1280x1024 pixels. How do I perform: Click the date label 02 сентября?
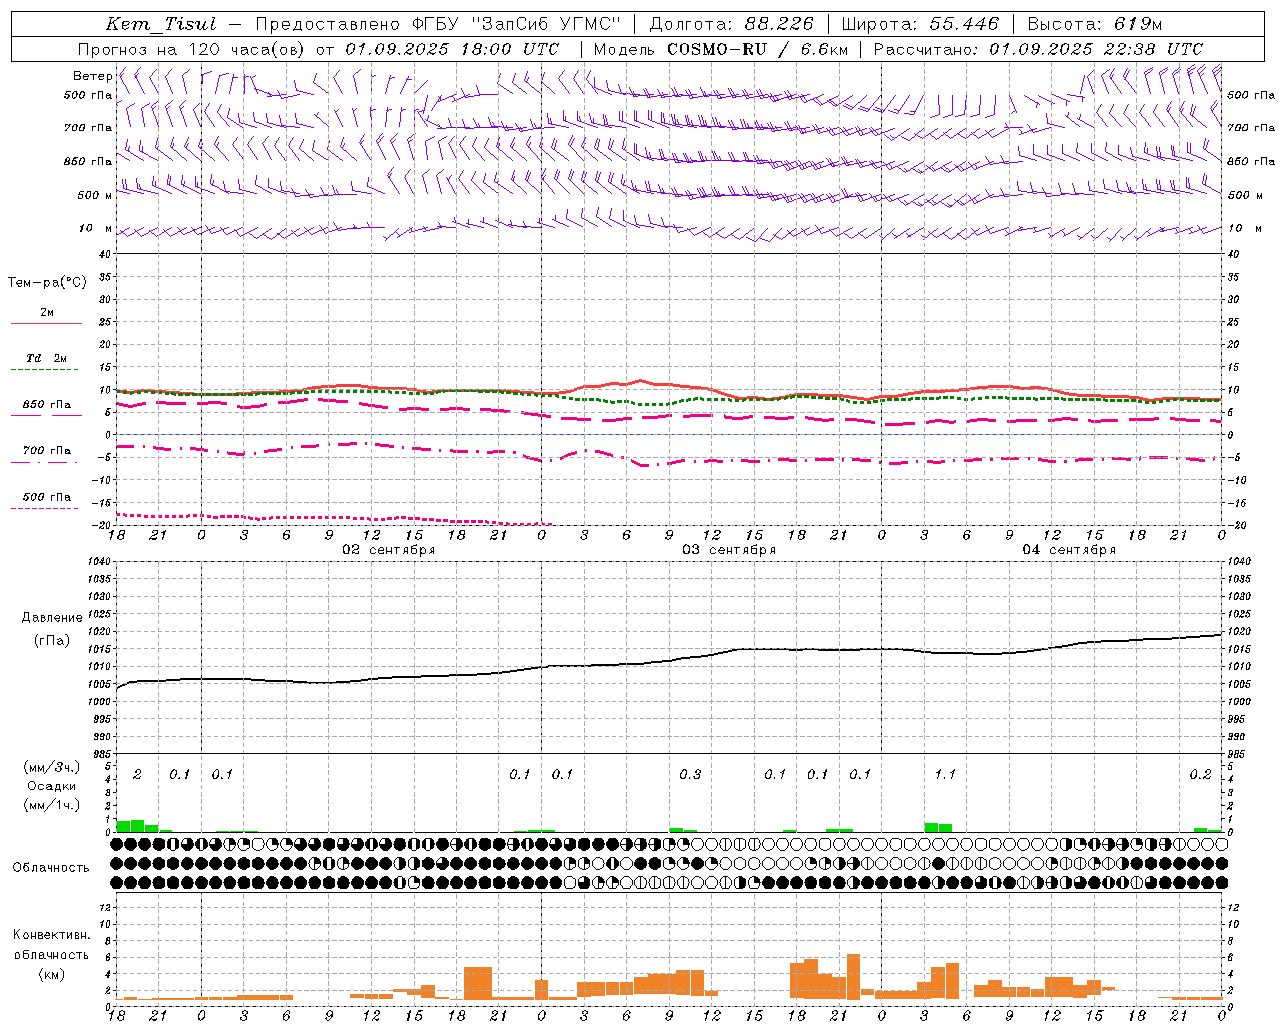tap(388, 550)
